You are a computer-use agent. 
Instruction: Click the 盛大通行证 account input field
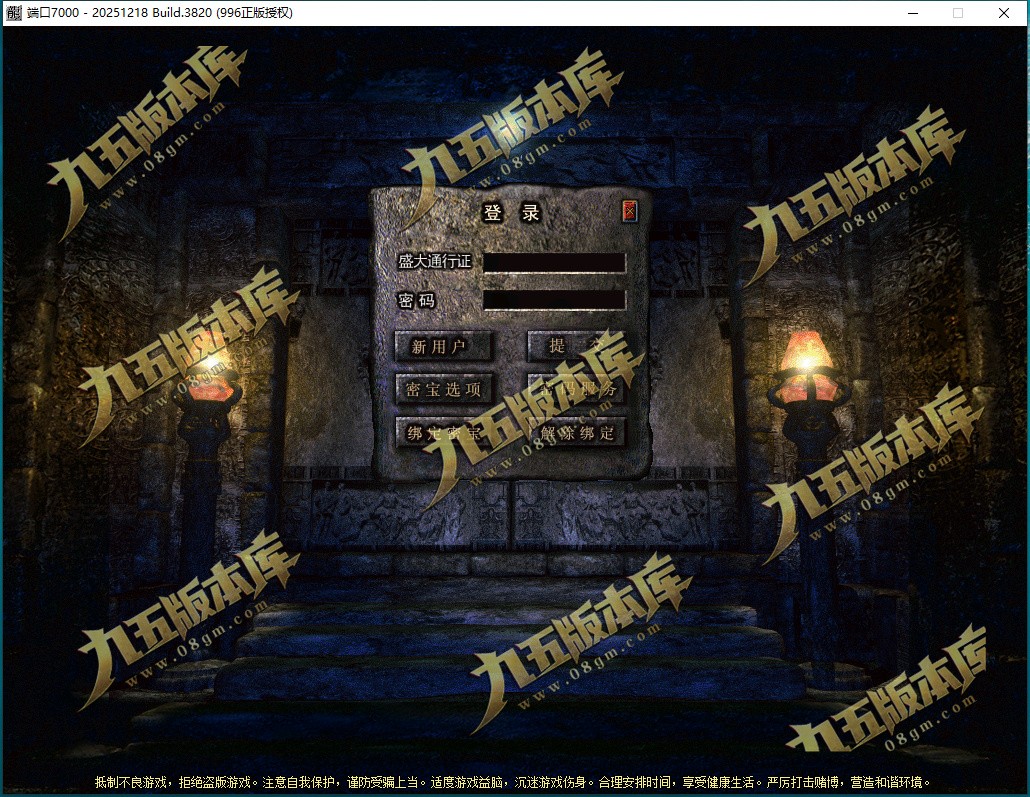pos(554,263)
